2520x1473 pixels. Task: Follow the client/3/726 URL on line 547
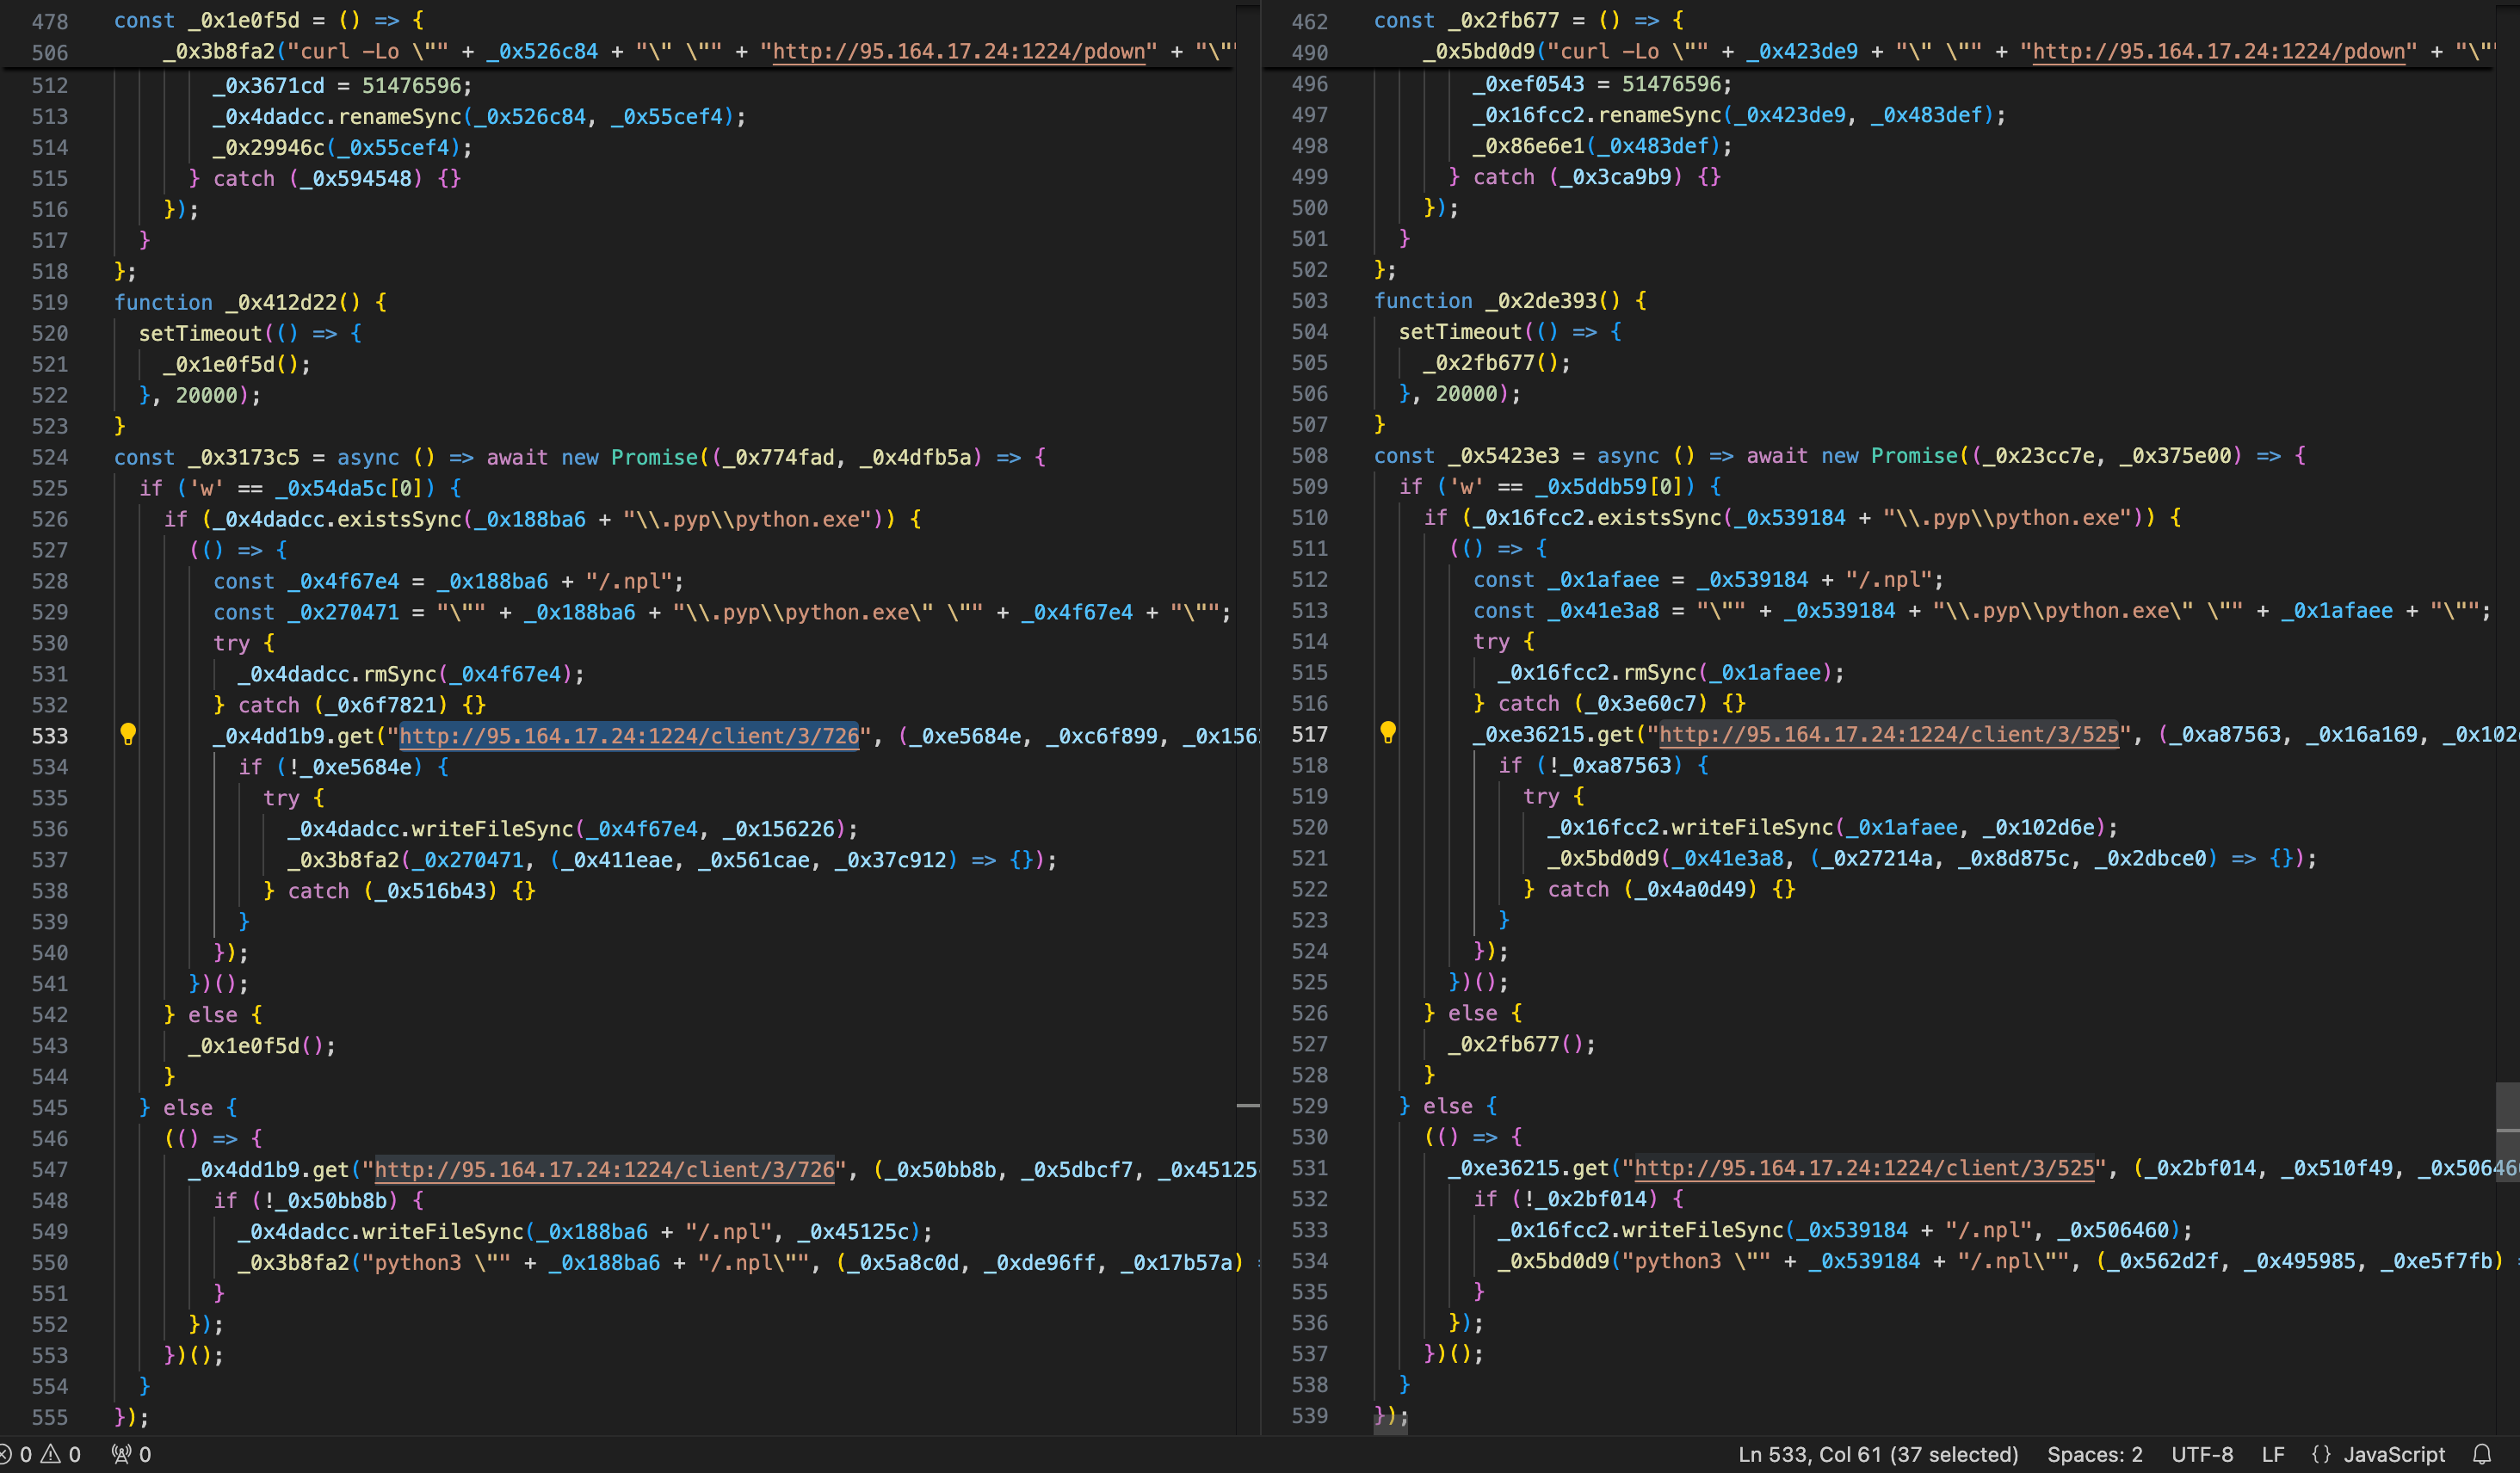coord(604,1169)
